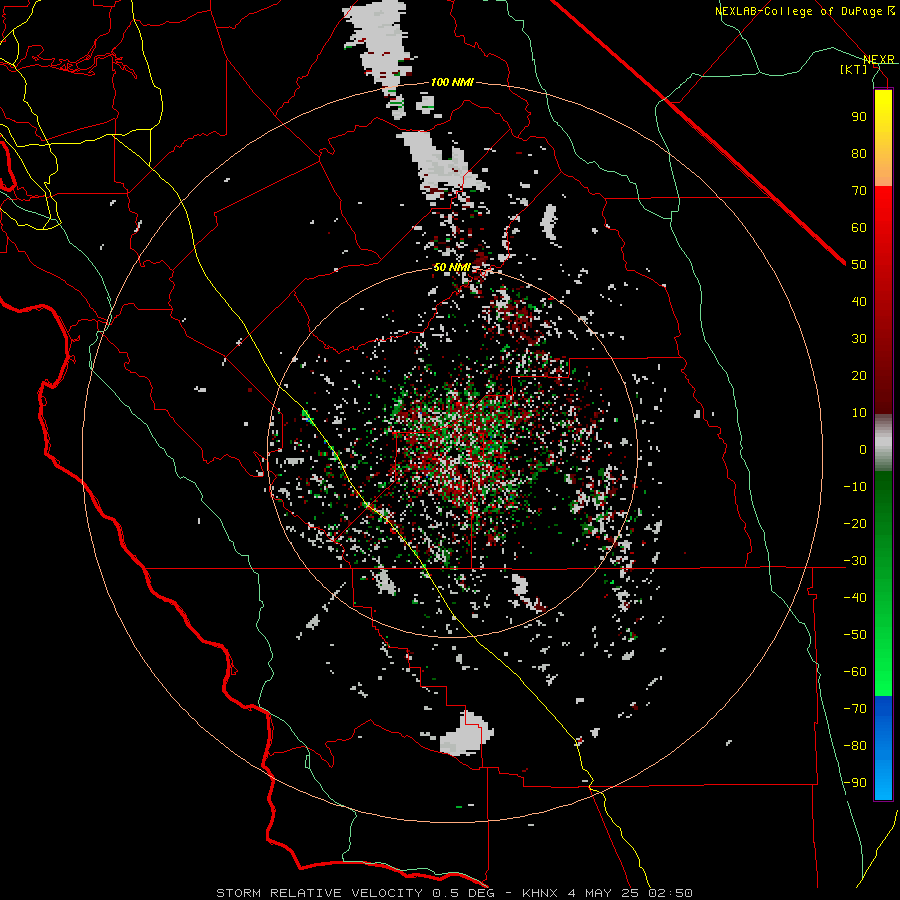This screenshot has height=900, width=900.
Task: Click the 100 NMI range ring label
Action: click(x=452, y=82)
